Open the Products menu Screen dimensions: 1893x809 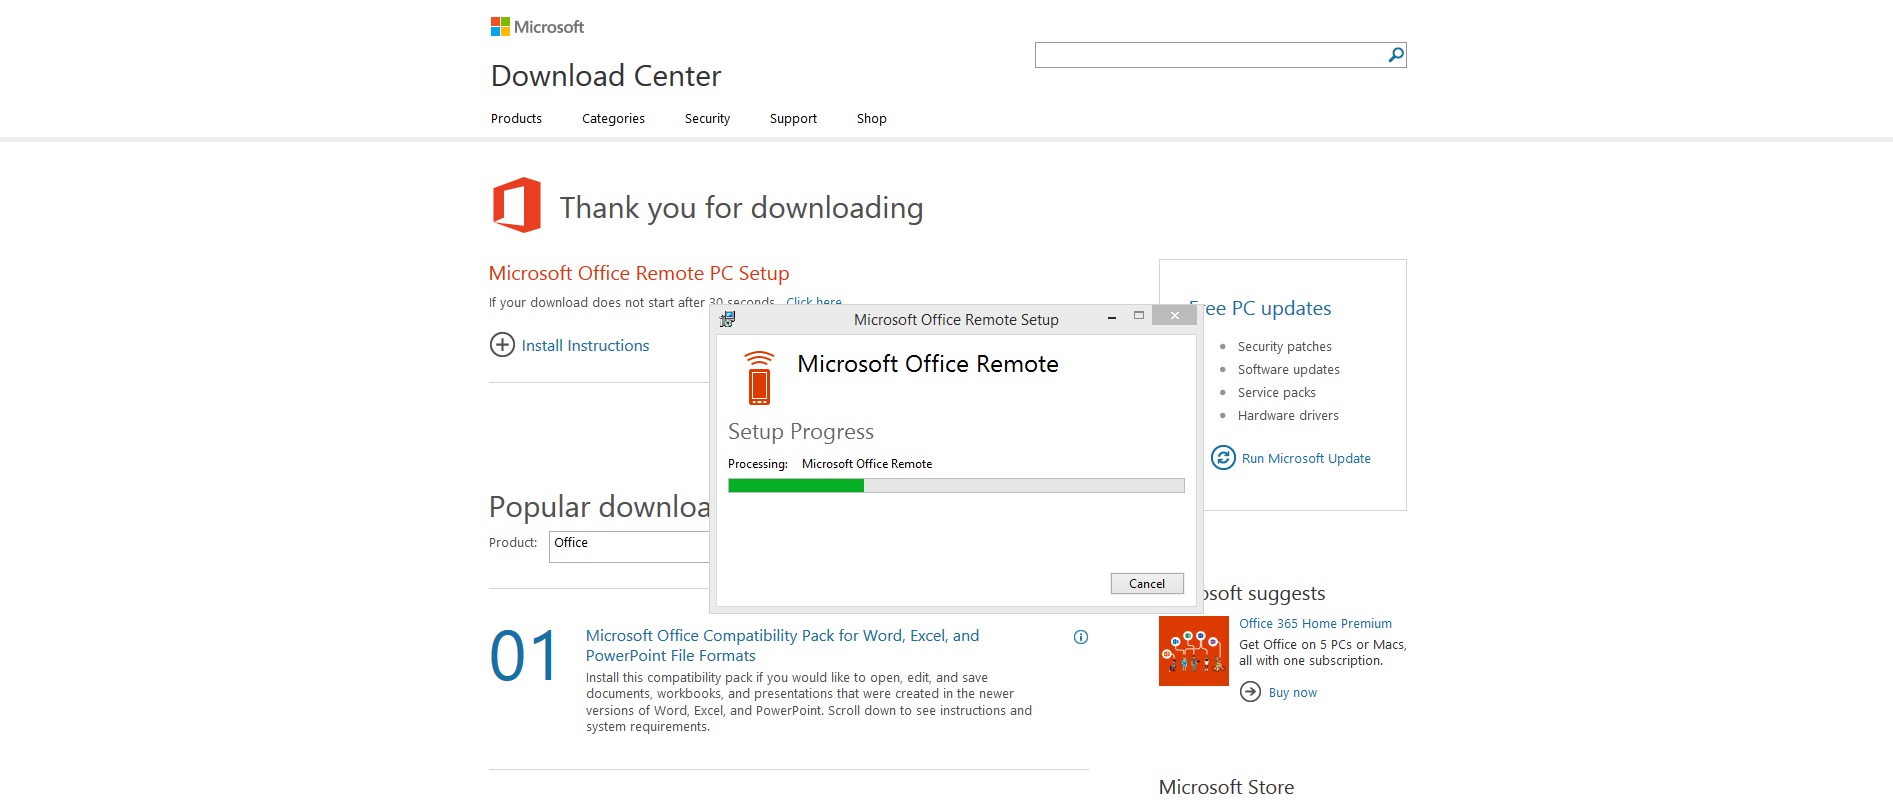click(516, 118)
